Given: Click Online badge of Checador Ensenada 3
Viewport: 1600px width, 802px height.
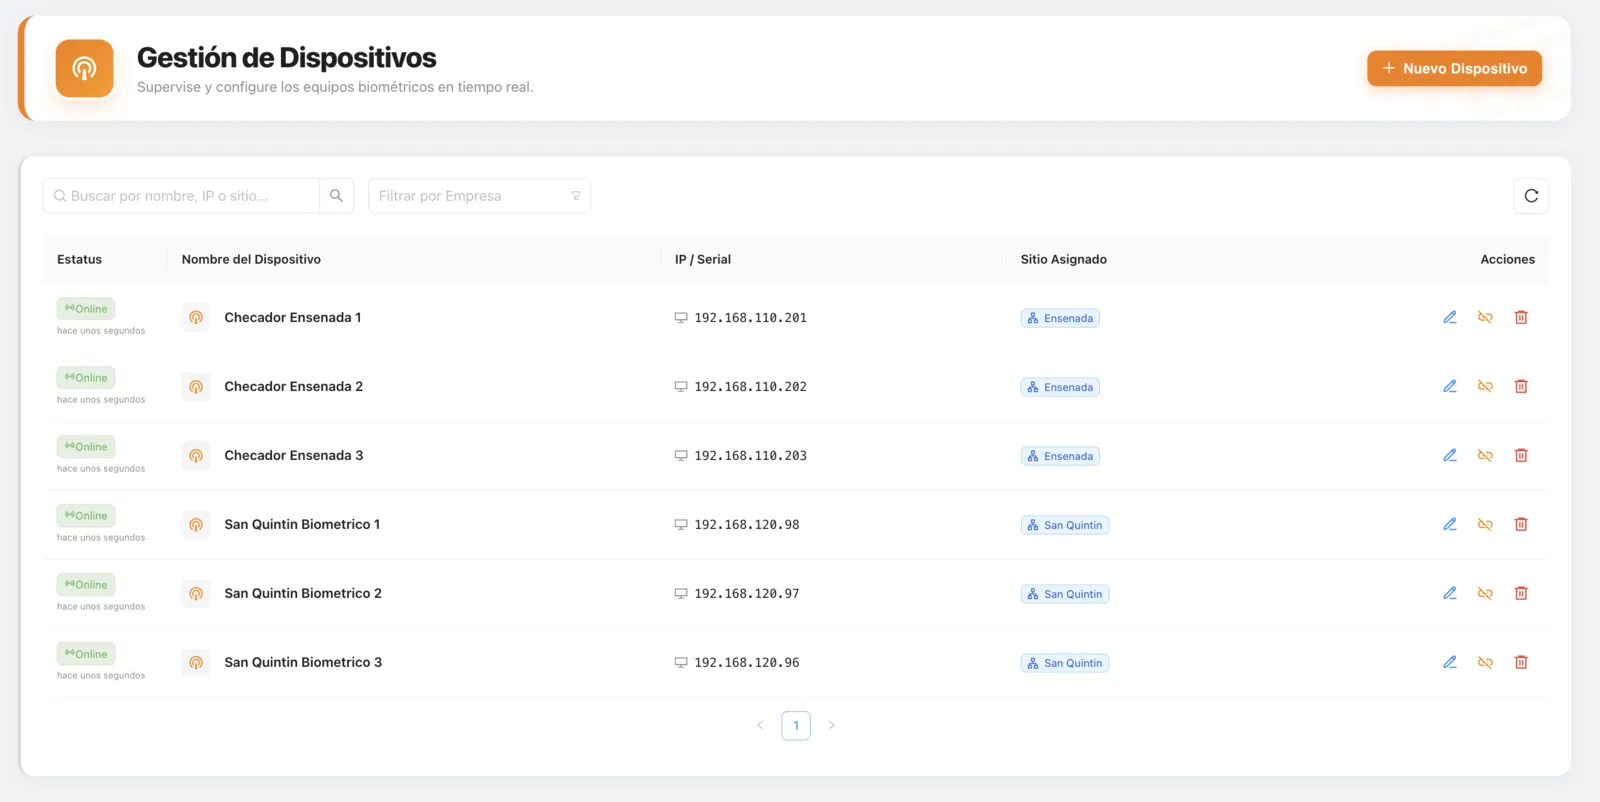Looking at the screenshot, I should tap(86, 447).
